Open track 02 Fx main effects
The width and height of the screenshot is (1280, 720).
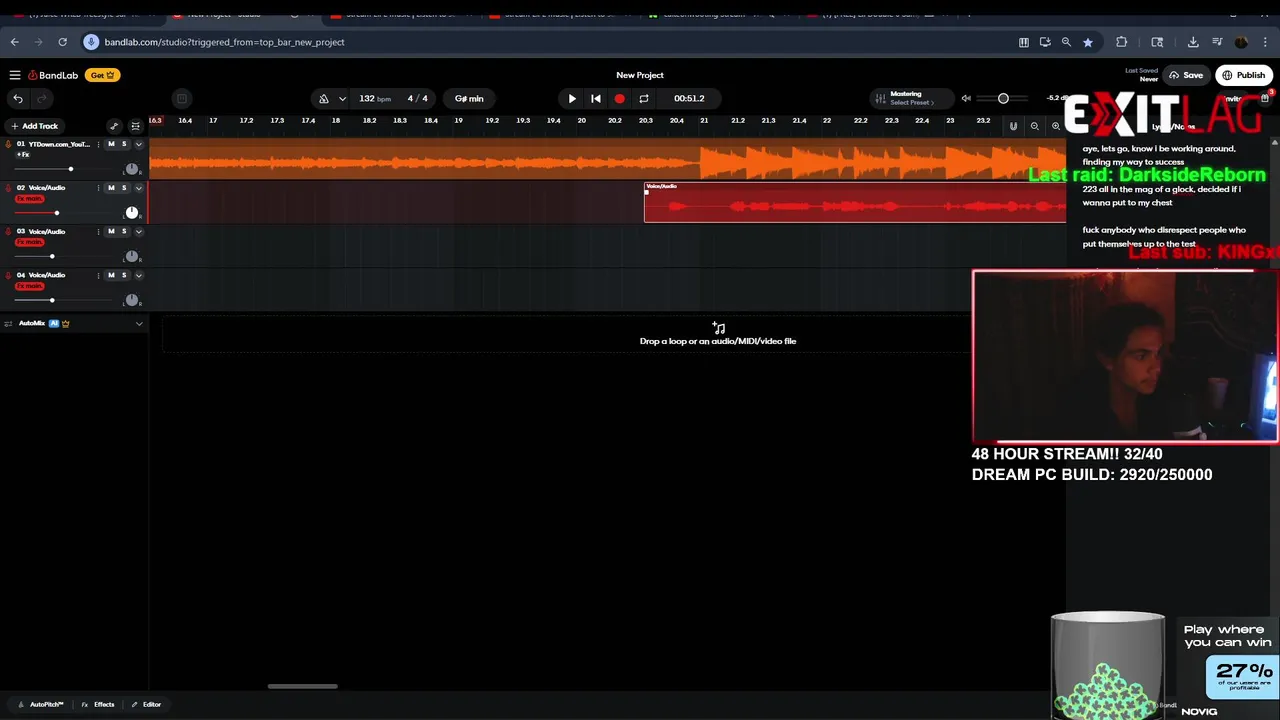click(x=29, y=199)
